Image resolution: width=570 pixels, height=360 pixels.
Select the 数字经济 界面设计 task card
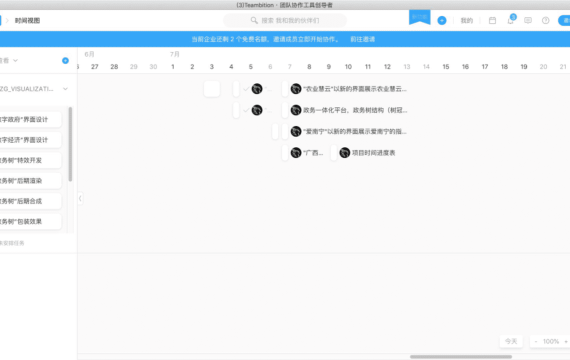tap(30, 140)
